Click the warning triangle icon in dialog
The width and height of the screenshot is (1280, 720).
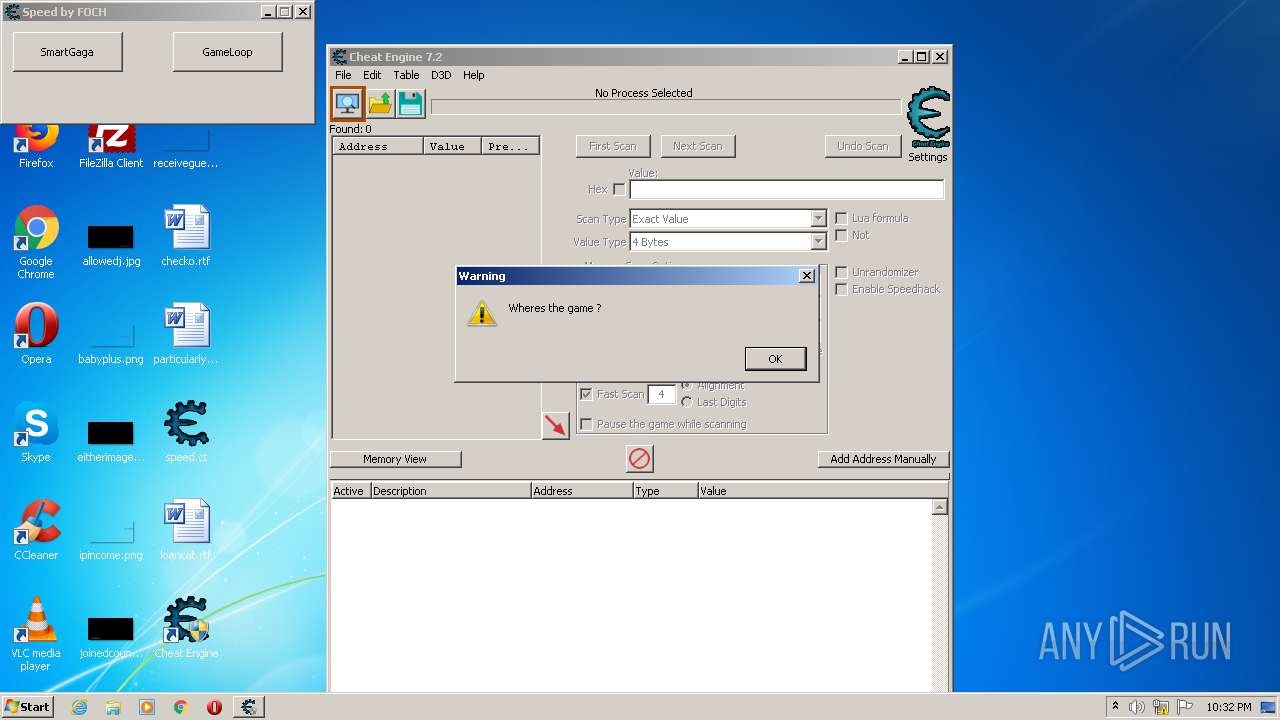(481, 313)
